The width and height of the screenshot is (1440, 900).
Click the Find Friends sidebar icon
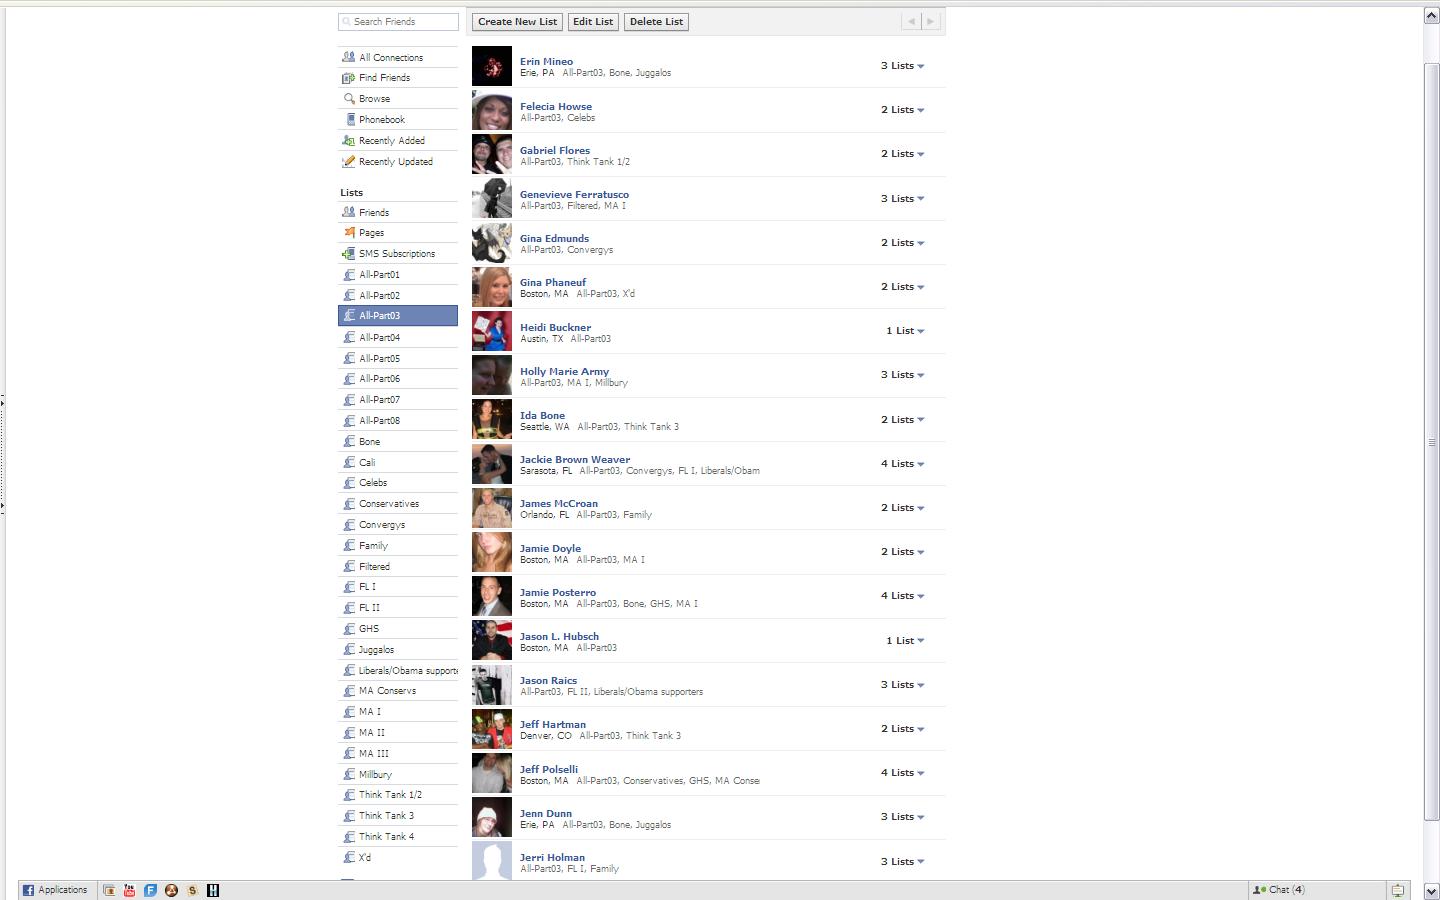pos(348,78)
